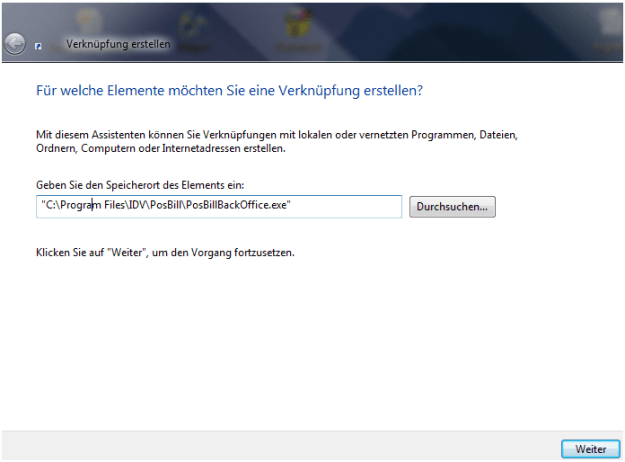This screenshot has height=462, width=625.
Task: Click the paragraph starting 'Mit diesem Assistenten'
Action: coord(277,142)
